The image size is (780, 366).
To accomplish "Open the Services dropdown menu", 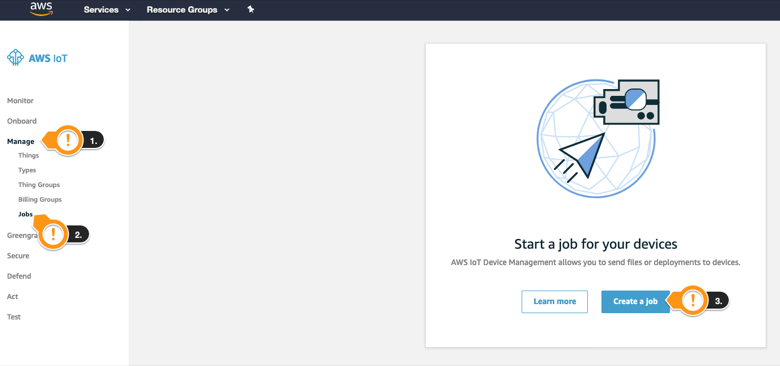I will tap(107, 9).
